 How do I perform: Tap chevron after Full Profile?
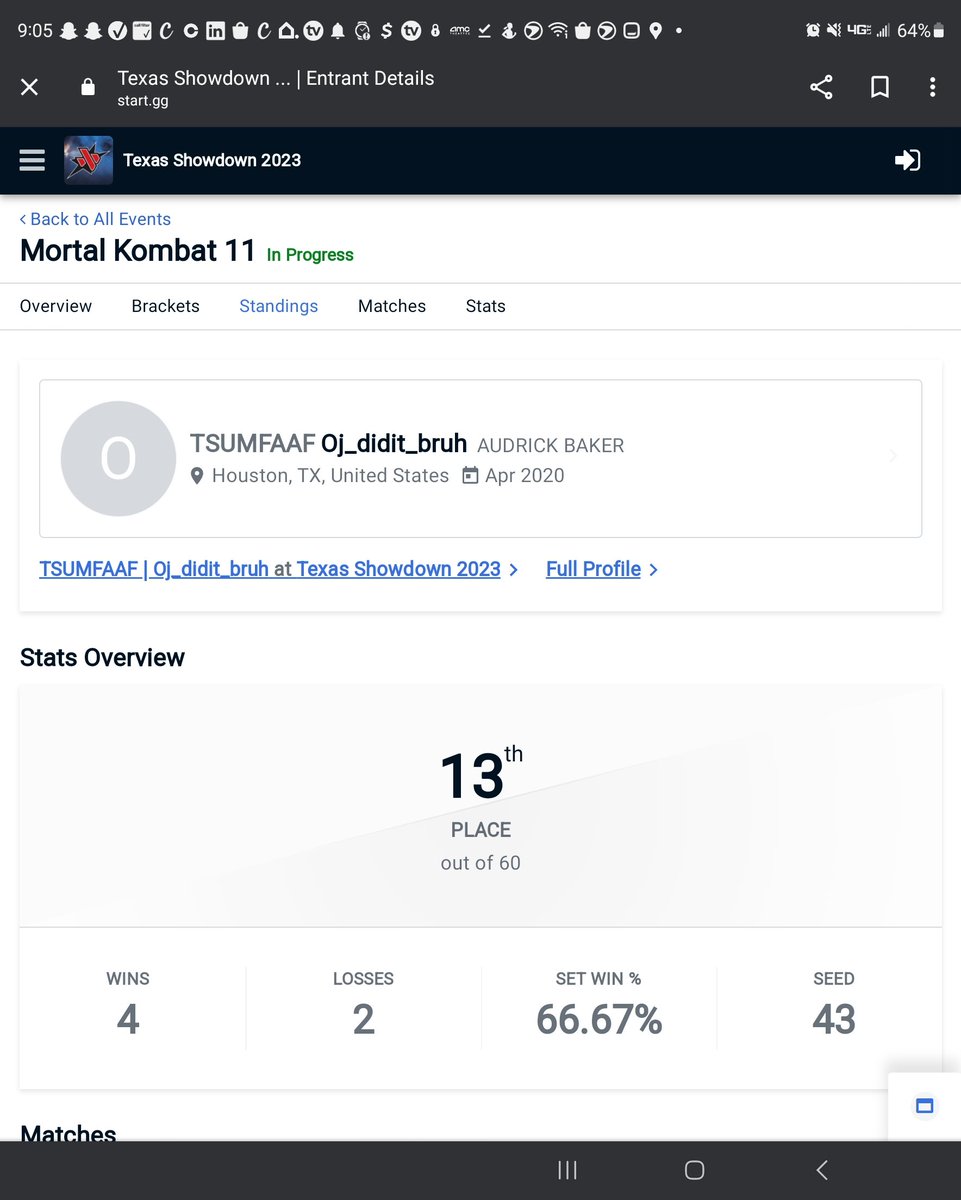pos(653,569)
